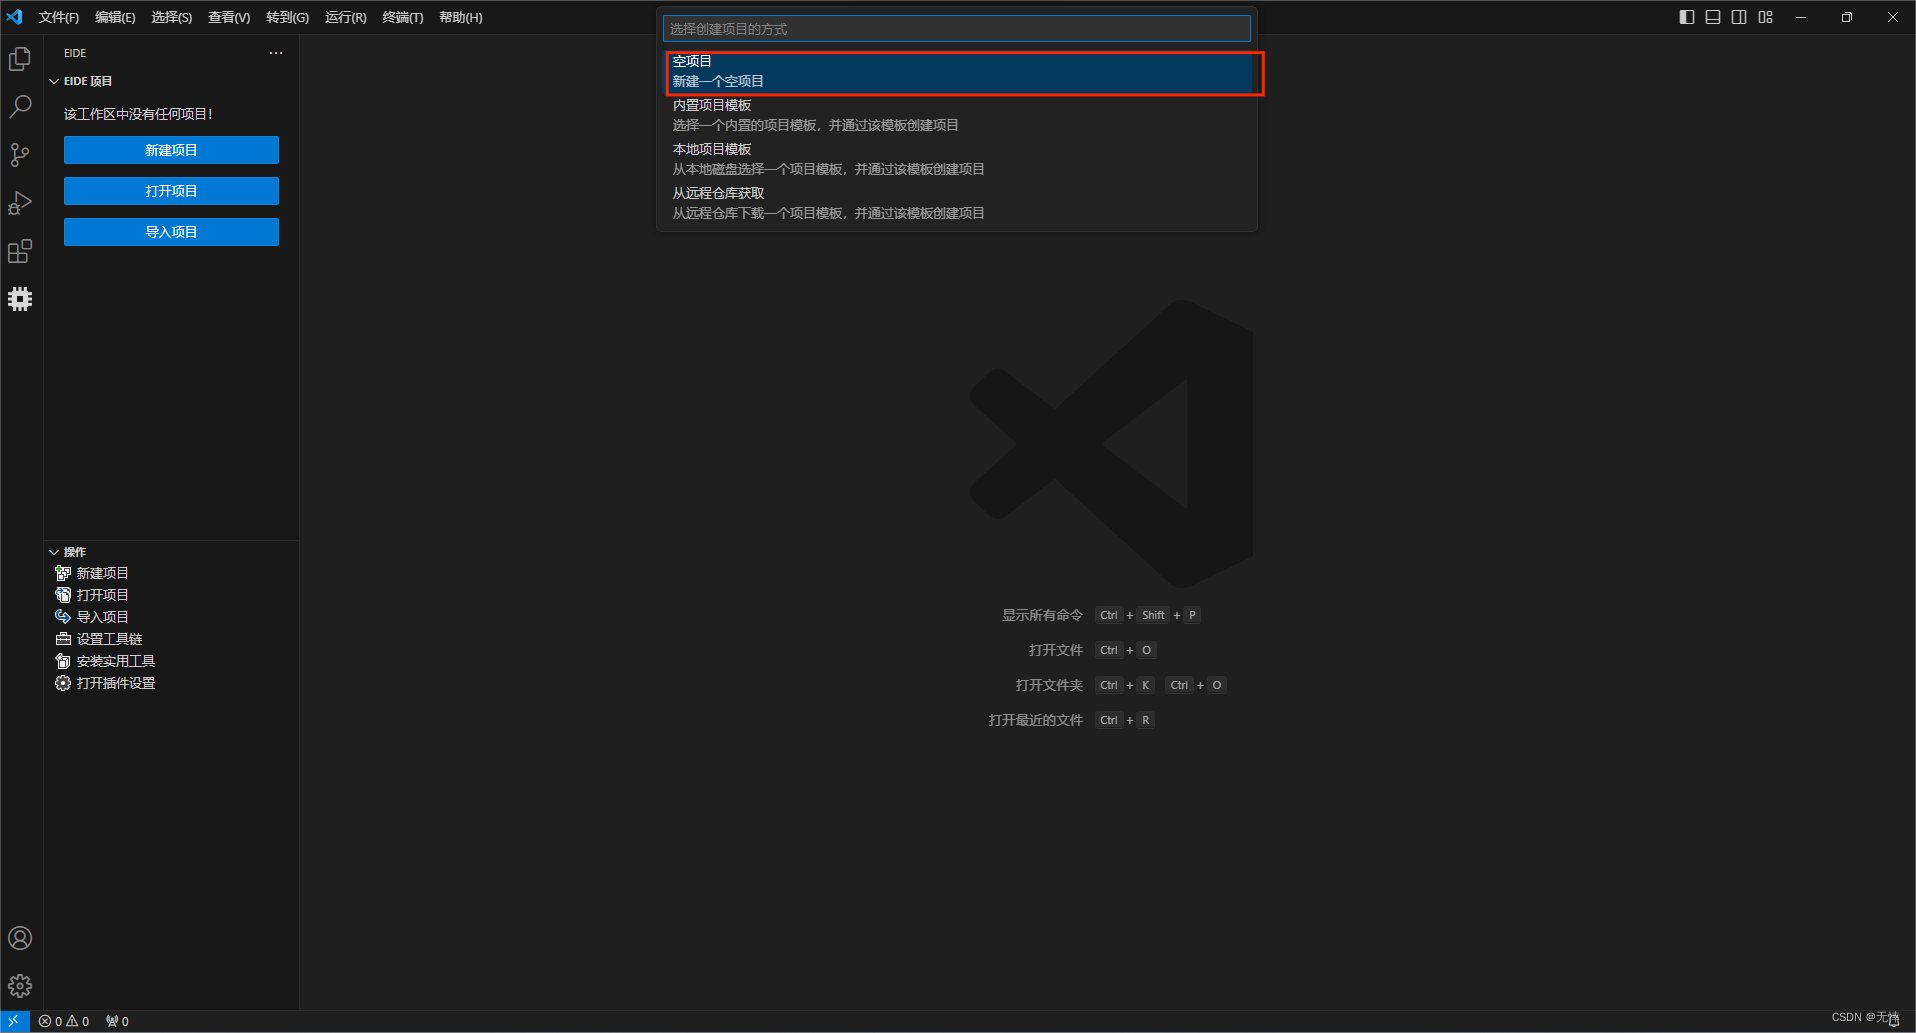The image size is (1916, 1033).
Task: Click 安装实用工具 in 操作 list
Action: pos(116,661)
